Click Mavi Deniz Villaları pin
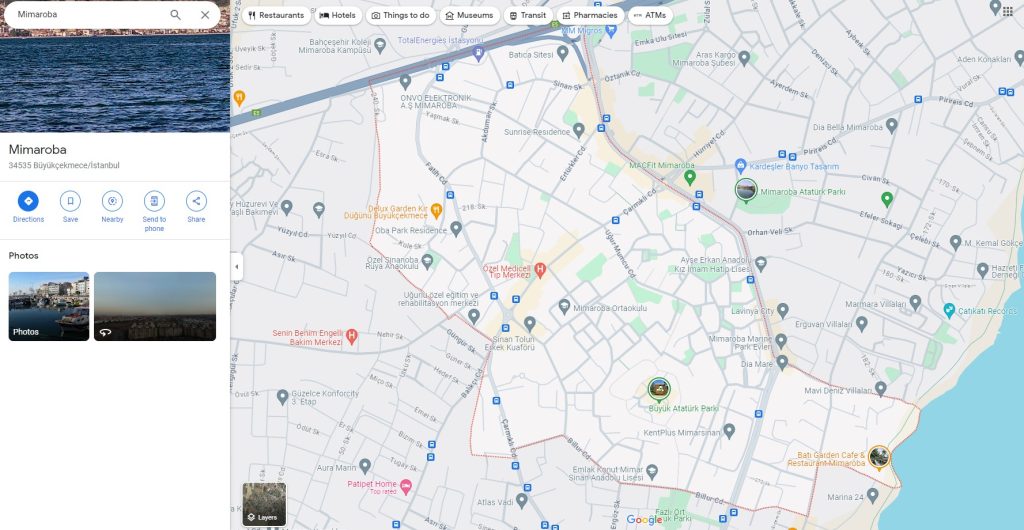 tap(880, 389)
